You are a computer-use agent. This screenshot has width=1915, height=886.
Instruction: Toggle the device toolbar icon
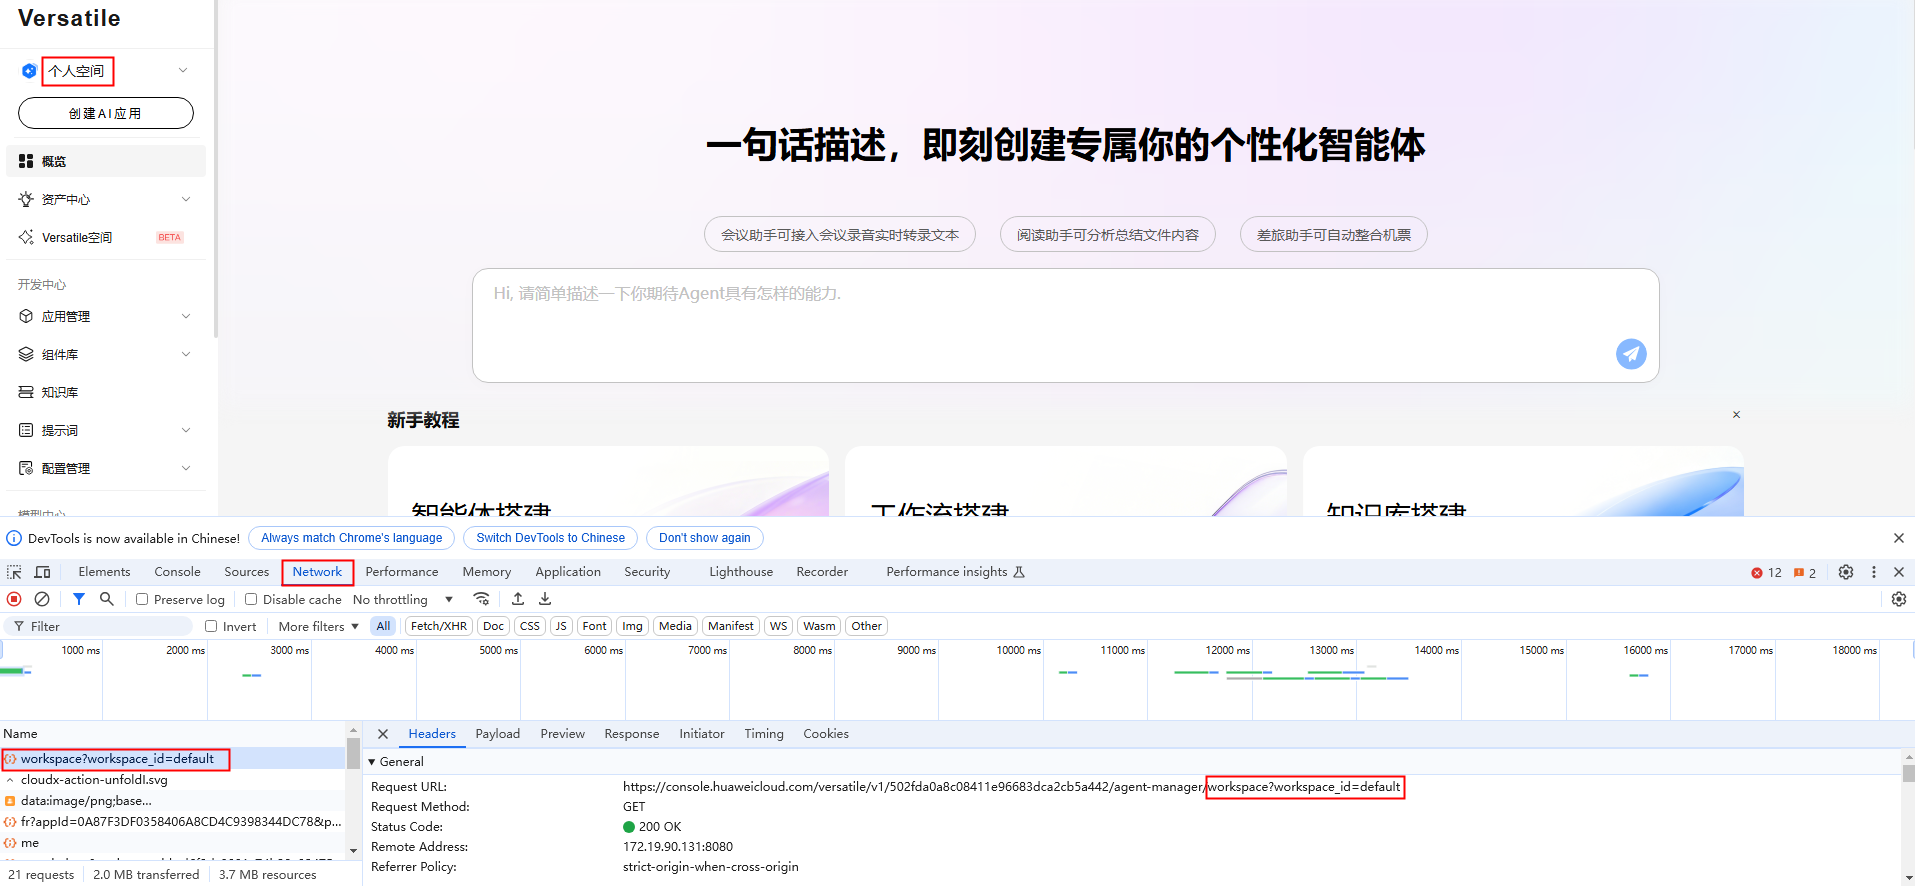pos(42,572)
